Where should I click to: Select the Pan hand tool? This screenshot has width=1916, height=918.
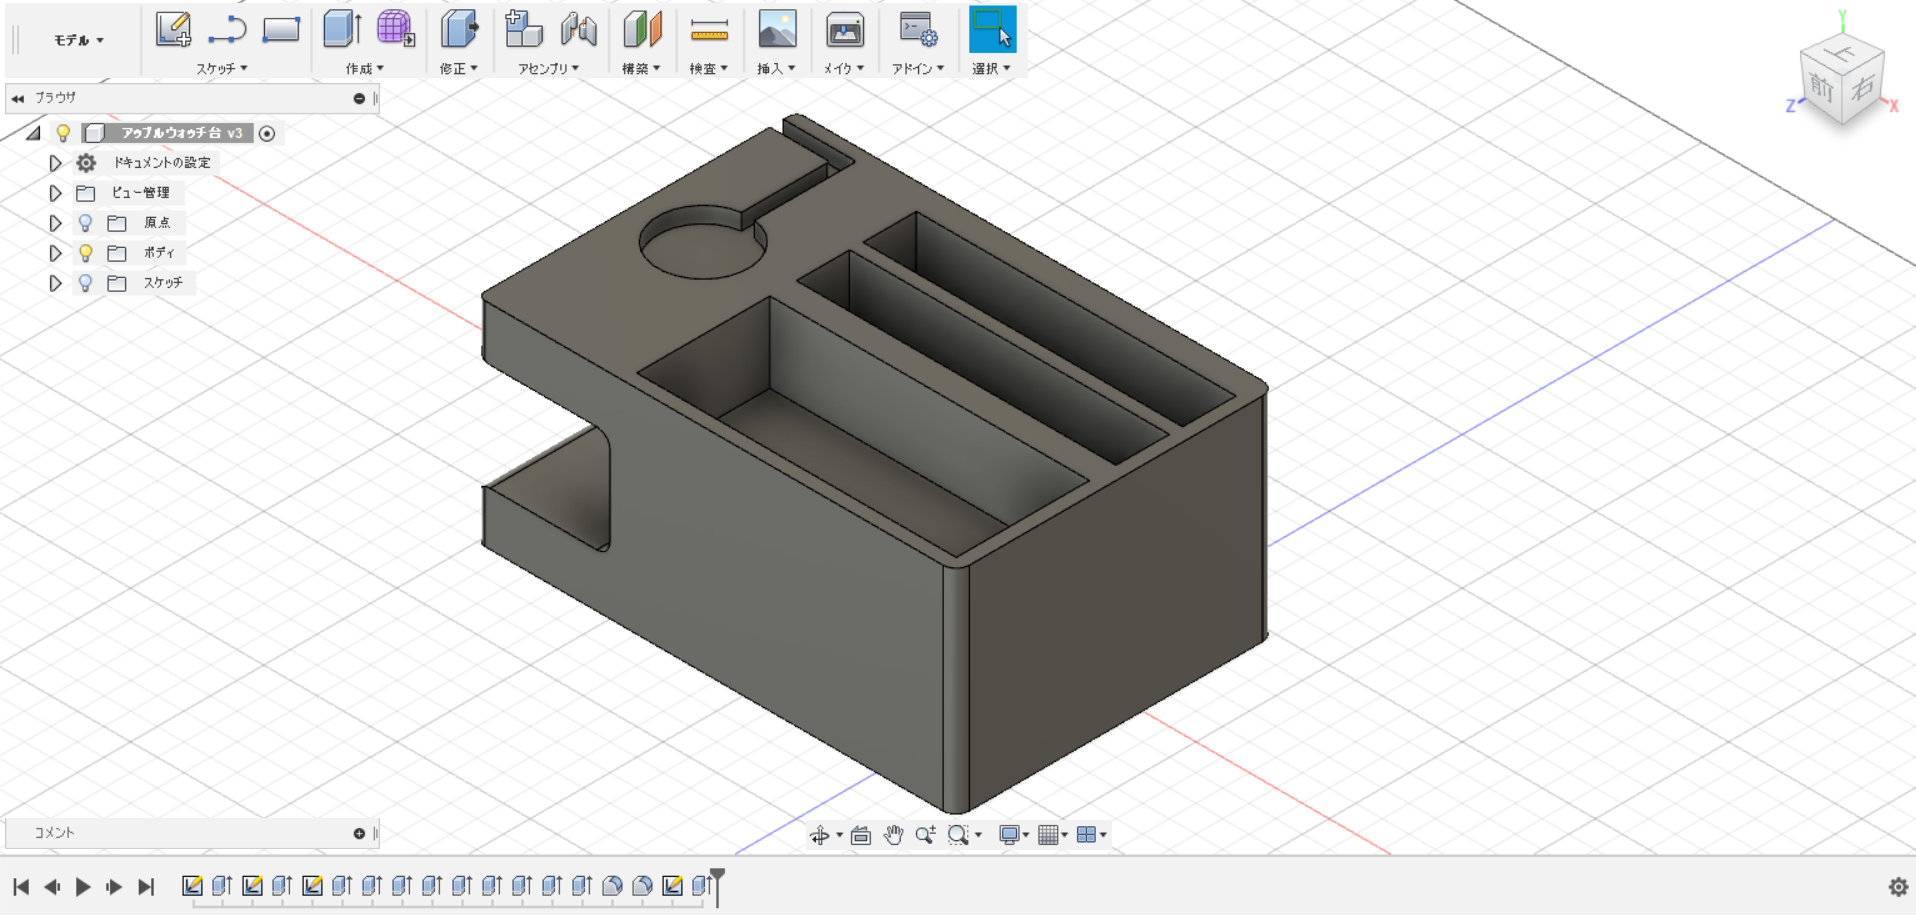pos(893,835)
